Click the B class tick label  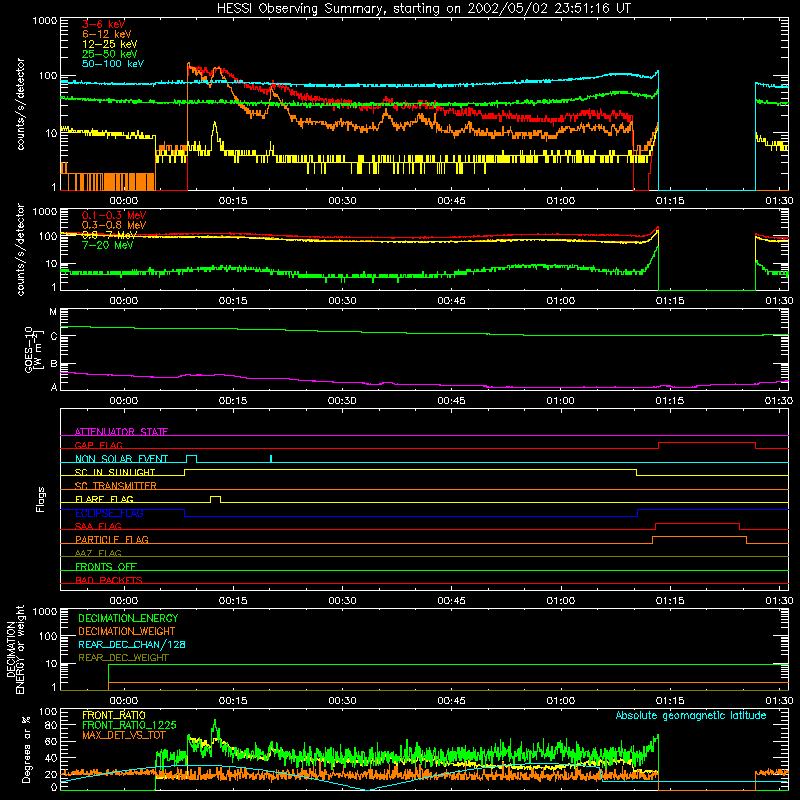tap(54, 364)
